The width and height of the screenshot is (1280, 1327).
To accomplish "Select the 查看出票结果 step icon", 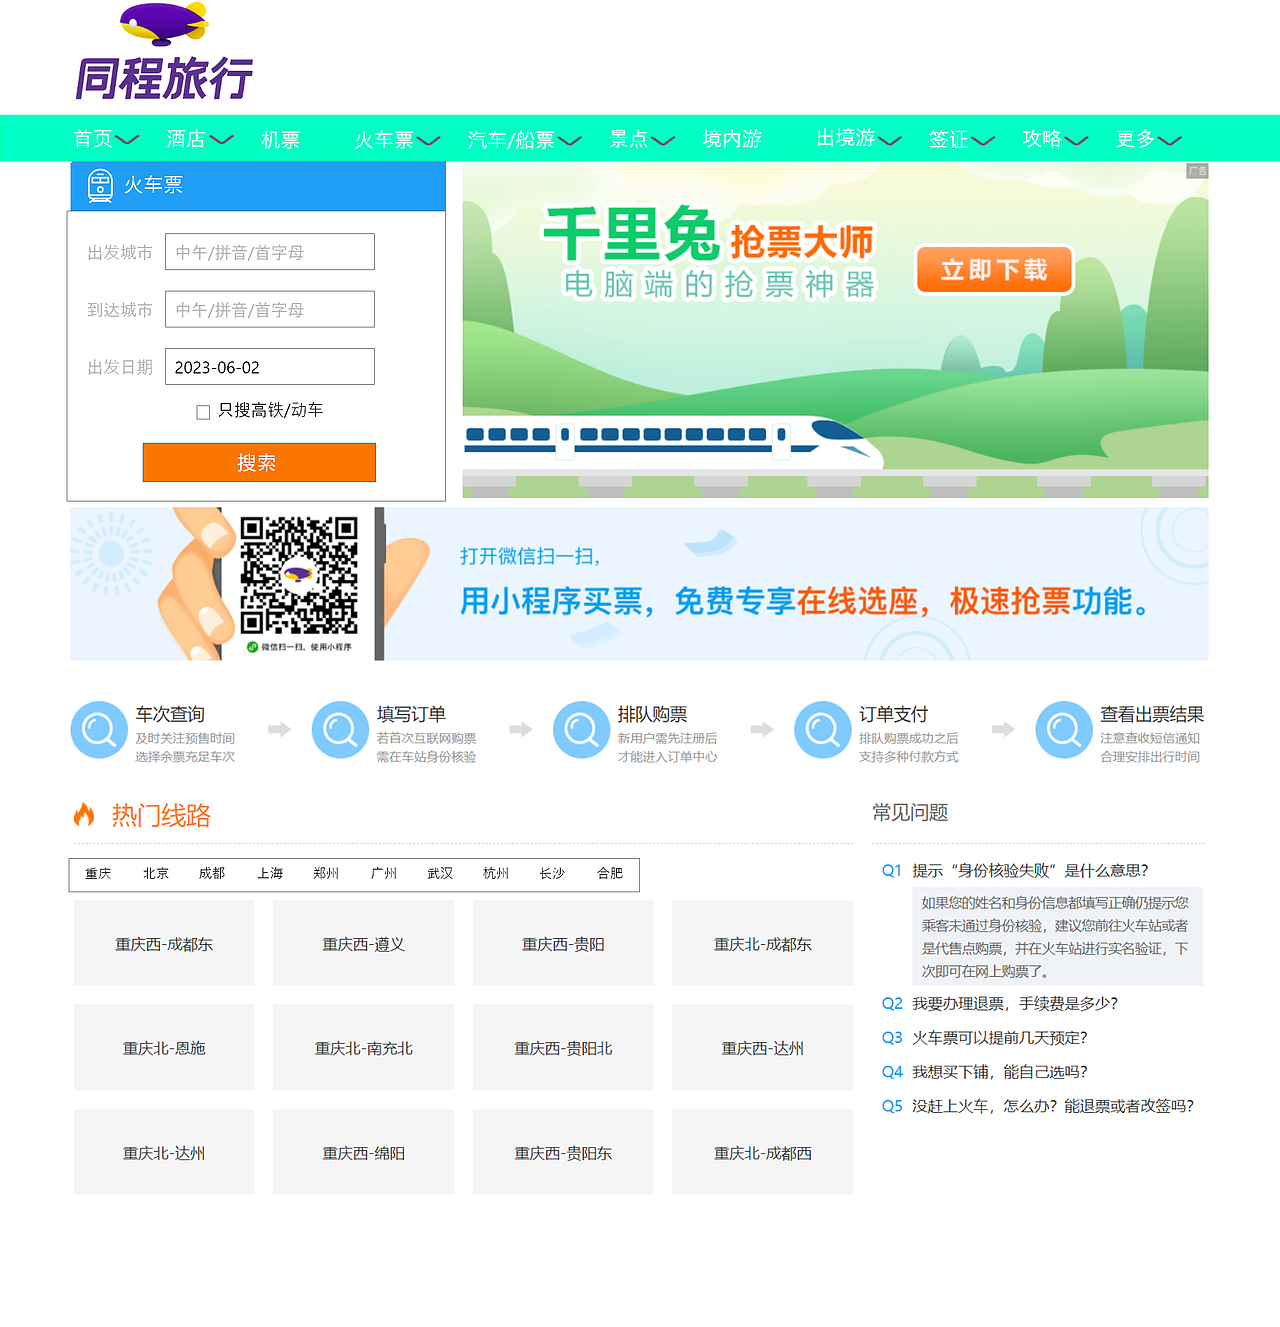I will coord(1063,730).
